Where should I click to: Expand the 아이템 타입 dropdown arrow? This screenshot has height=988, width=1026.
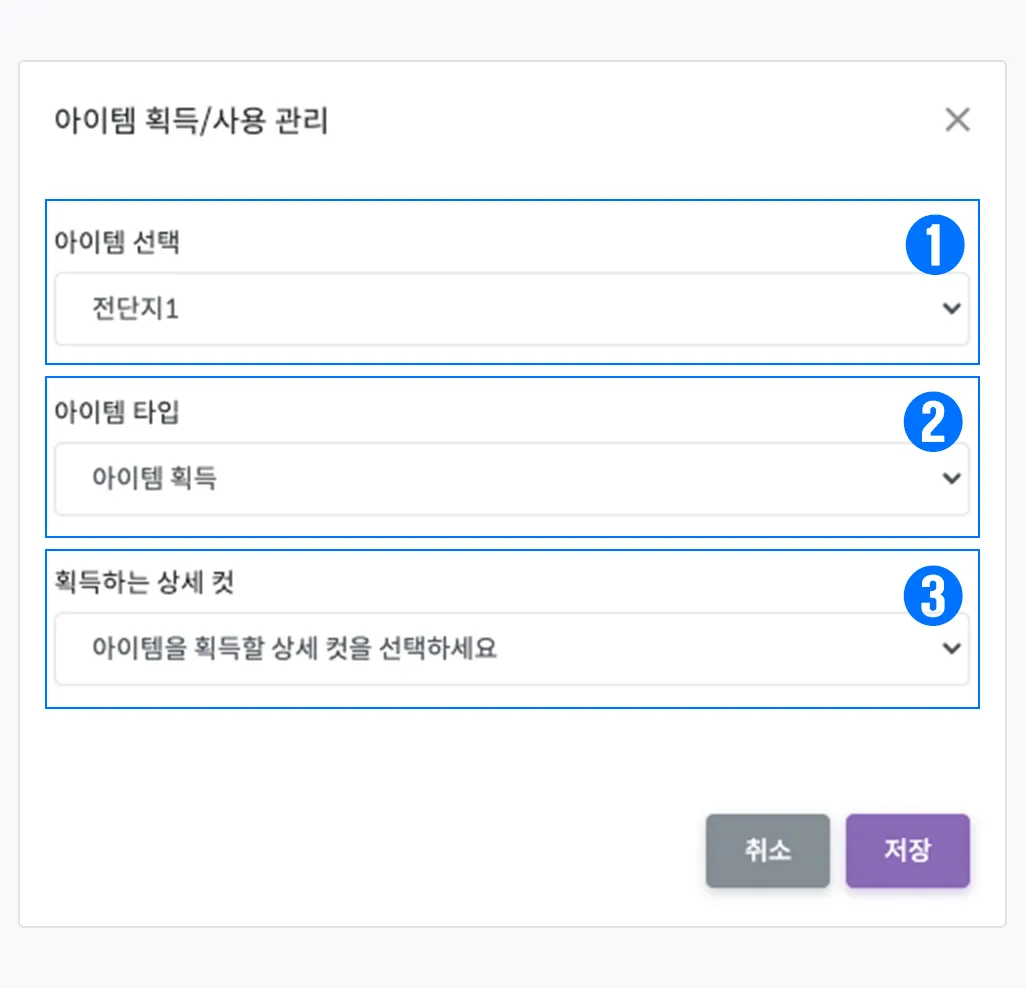(x=951, y=479)
